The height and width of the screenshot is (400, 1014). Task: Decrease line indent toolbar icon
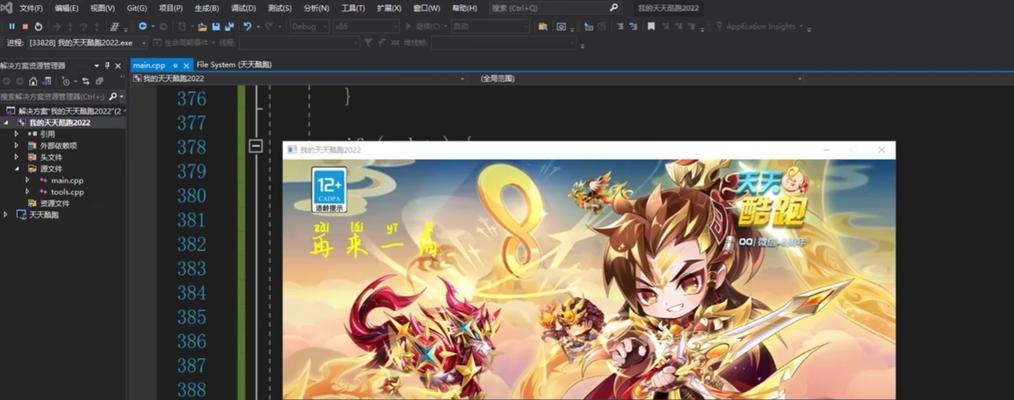pos(620,26)
